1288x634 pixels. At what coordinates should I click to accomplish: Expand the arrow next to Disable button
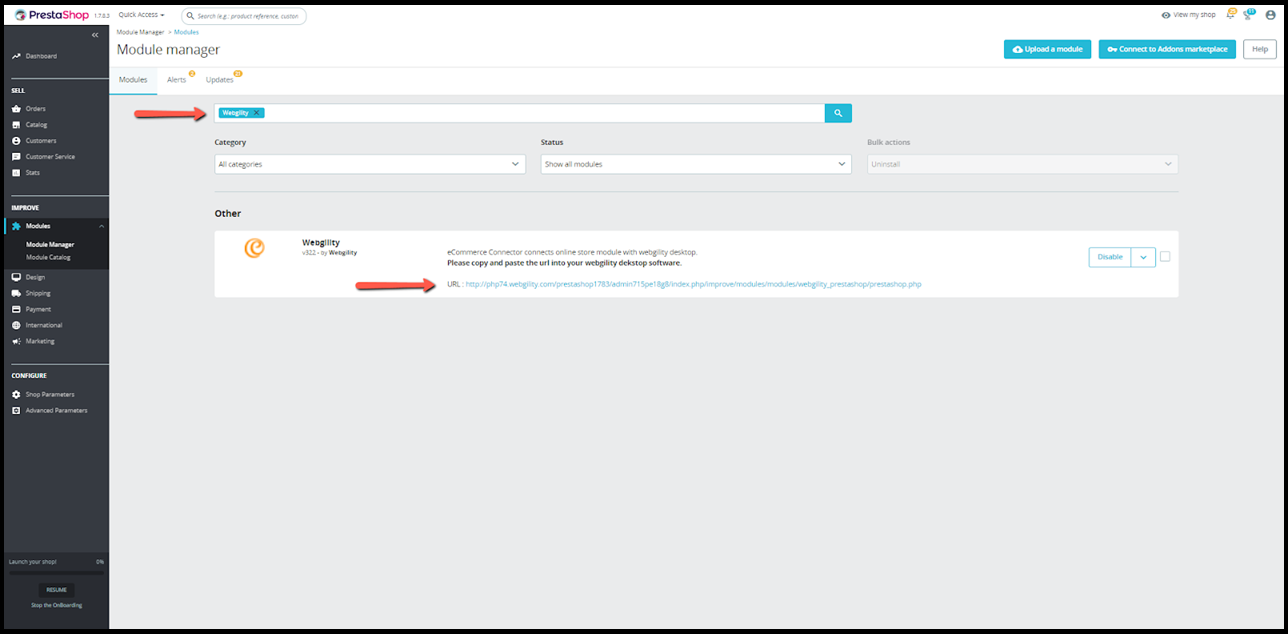click(1143, 257)
